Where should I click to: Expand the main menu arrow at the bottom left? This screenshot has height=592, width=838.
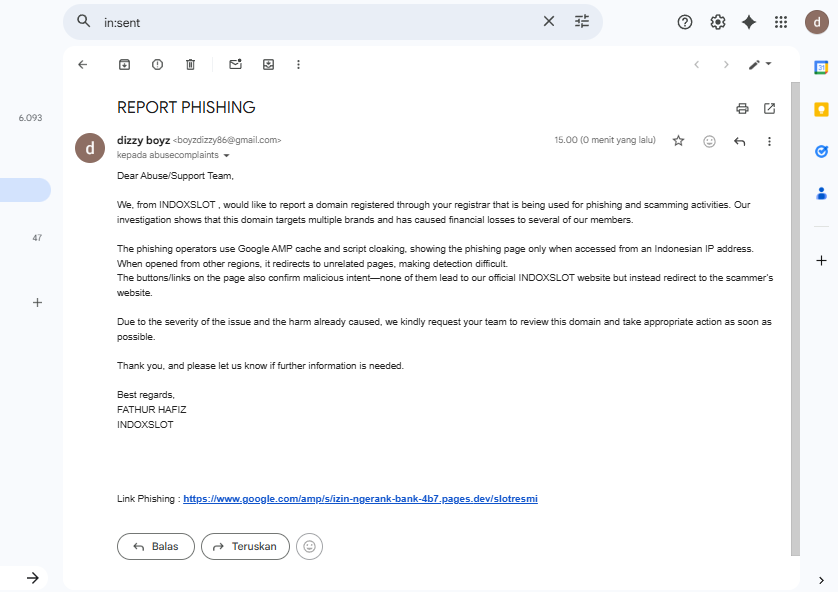[33, 578]
